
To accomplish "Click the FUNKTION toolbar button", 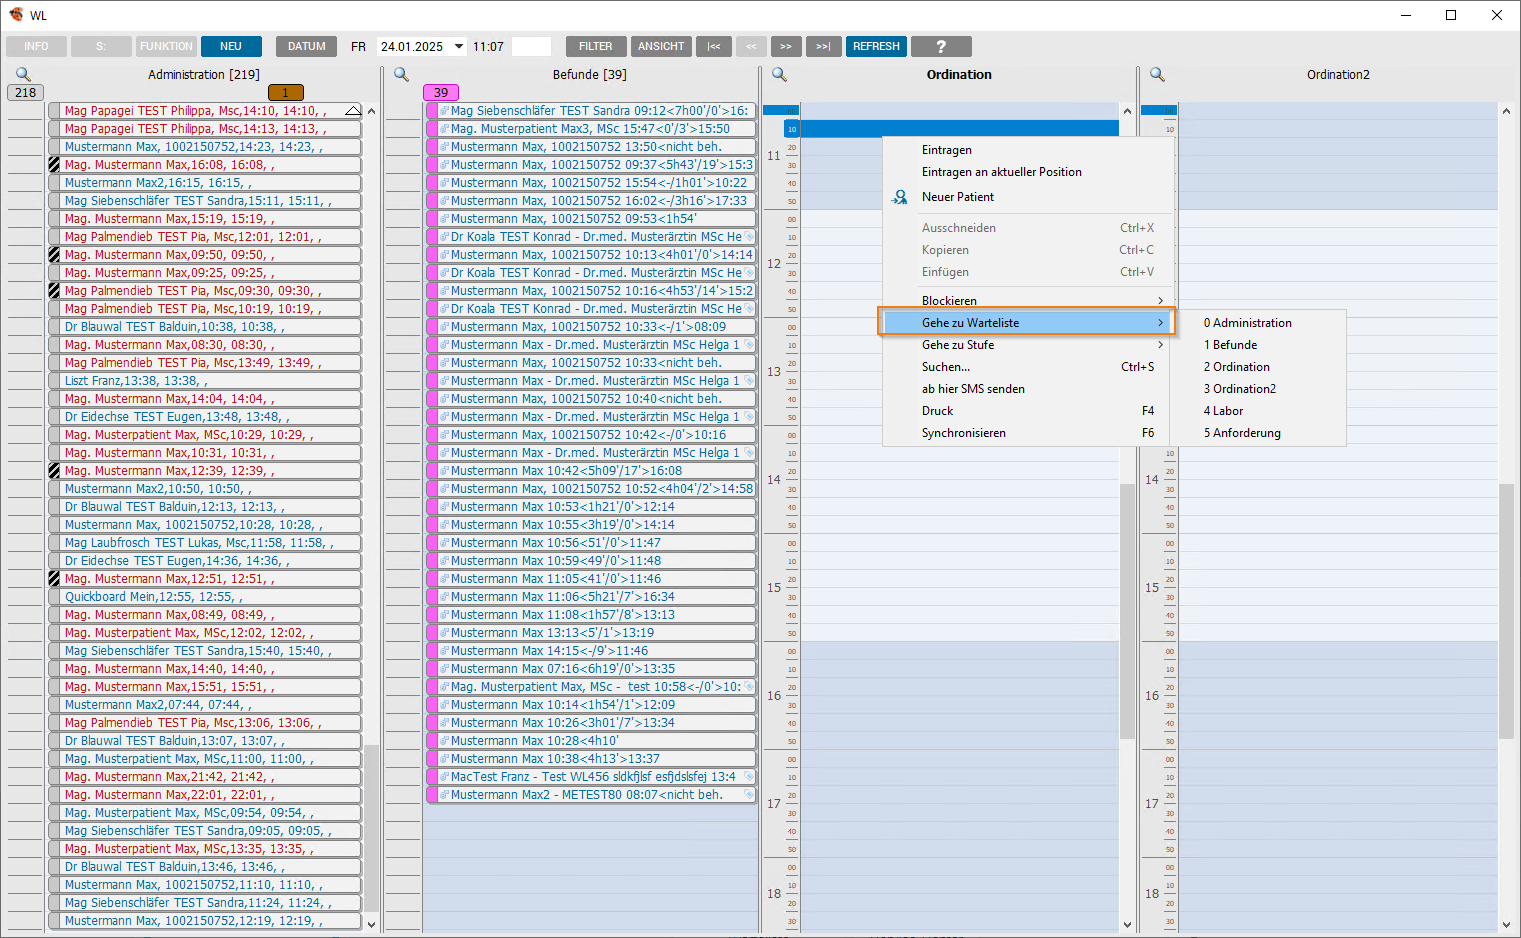I will coord(166,46).
